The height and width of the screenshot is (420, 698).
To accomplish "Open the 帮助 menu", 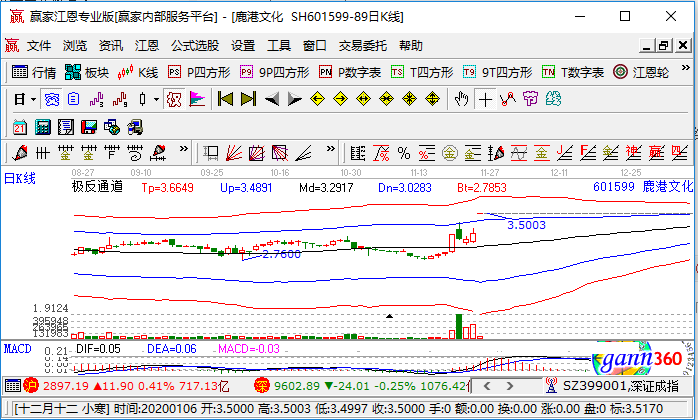I will (410, 45).
